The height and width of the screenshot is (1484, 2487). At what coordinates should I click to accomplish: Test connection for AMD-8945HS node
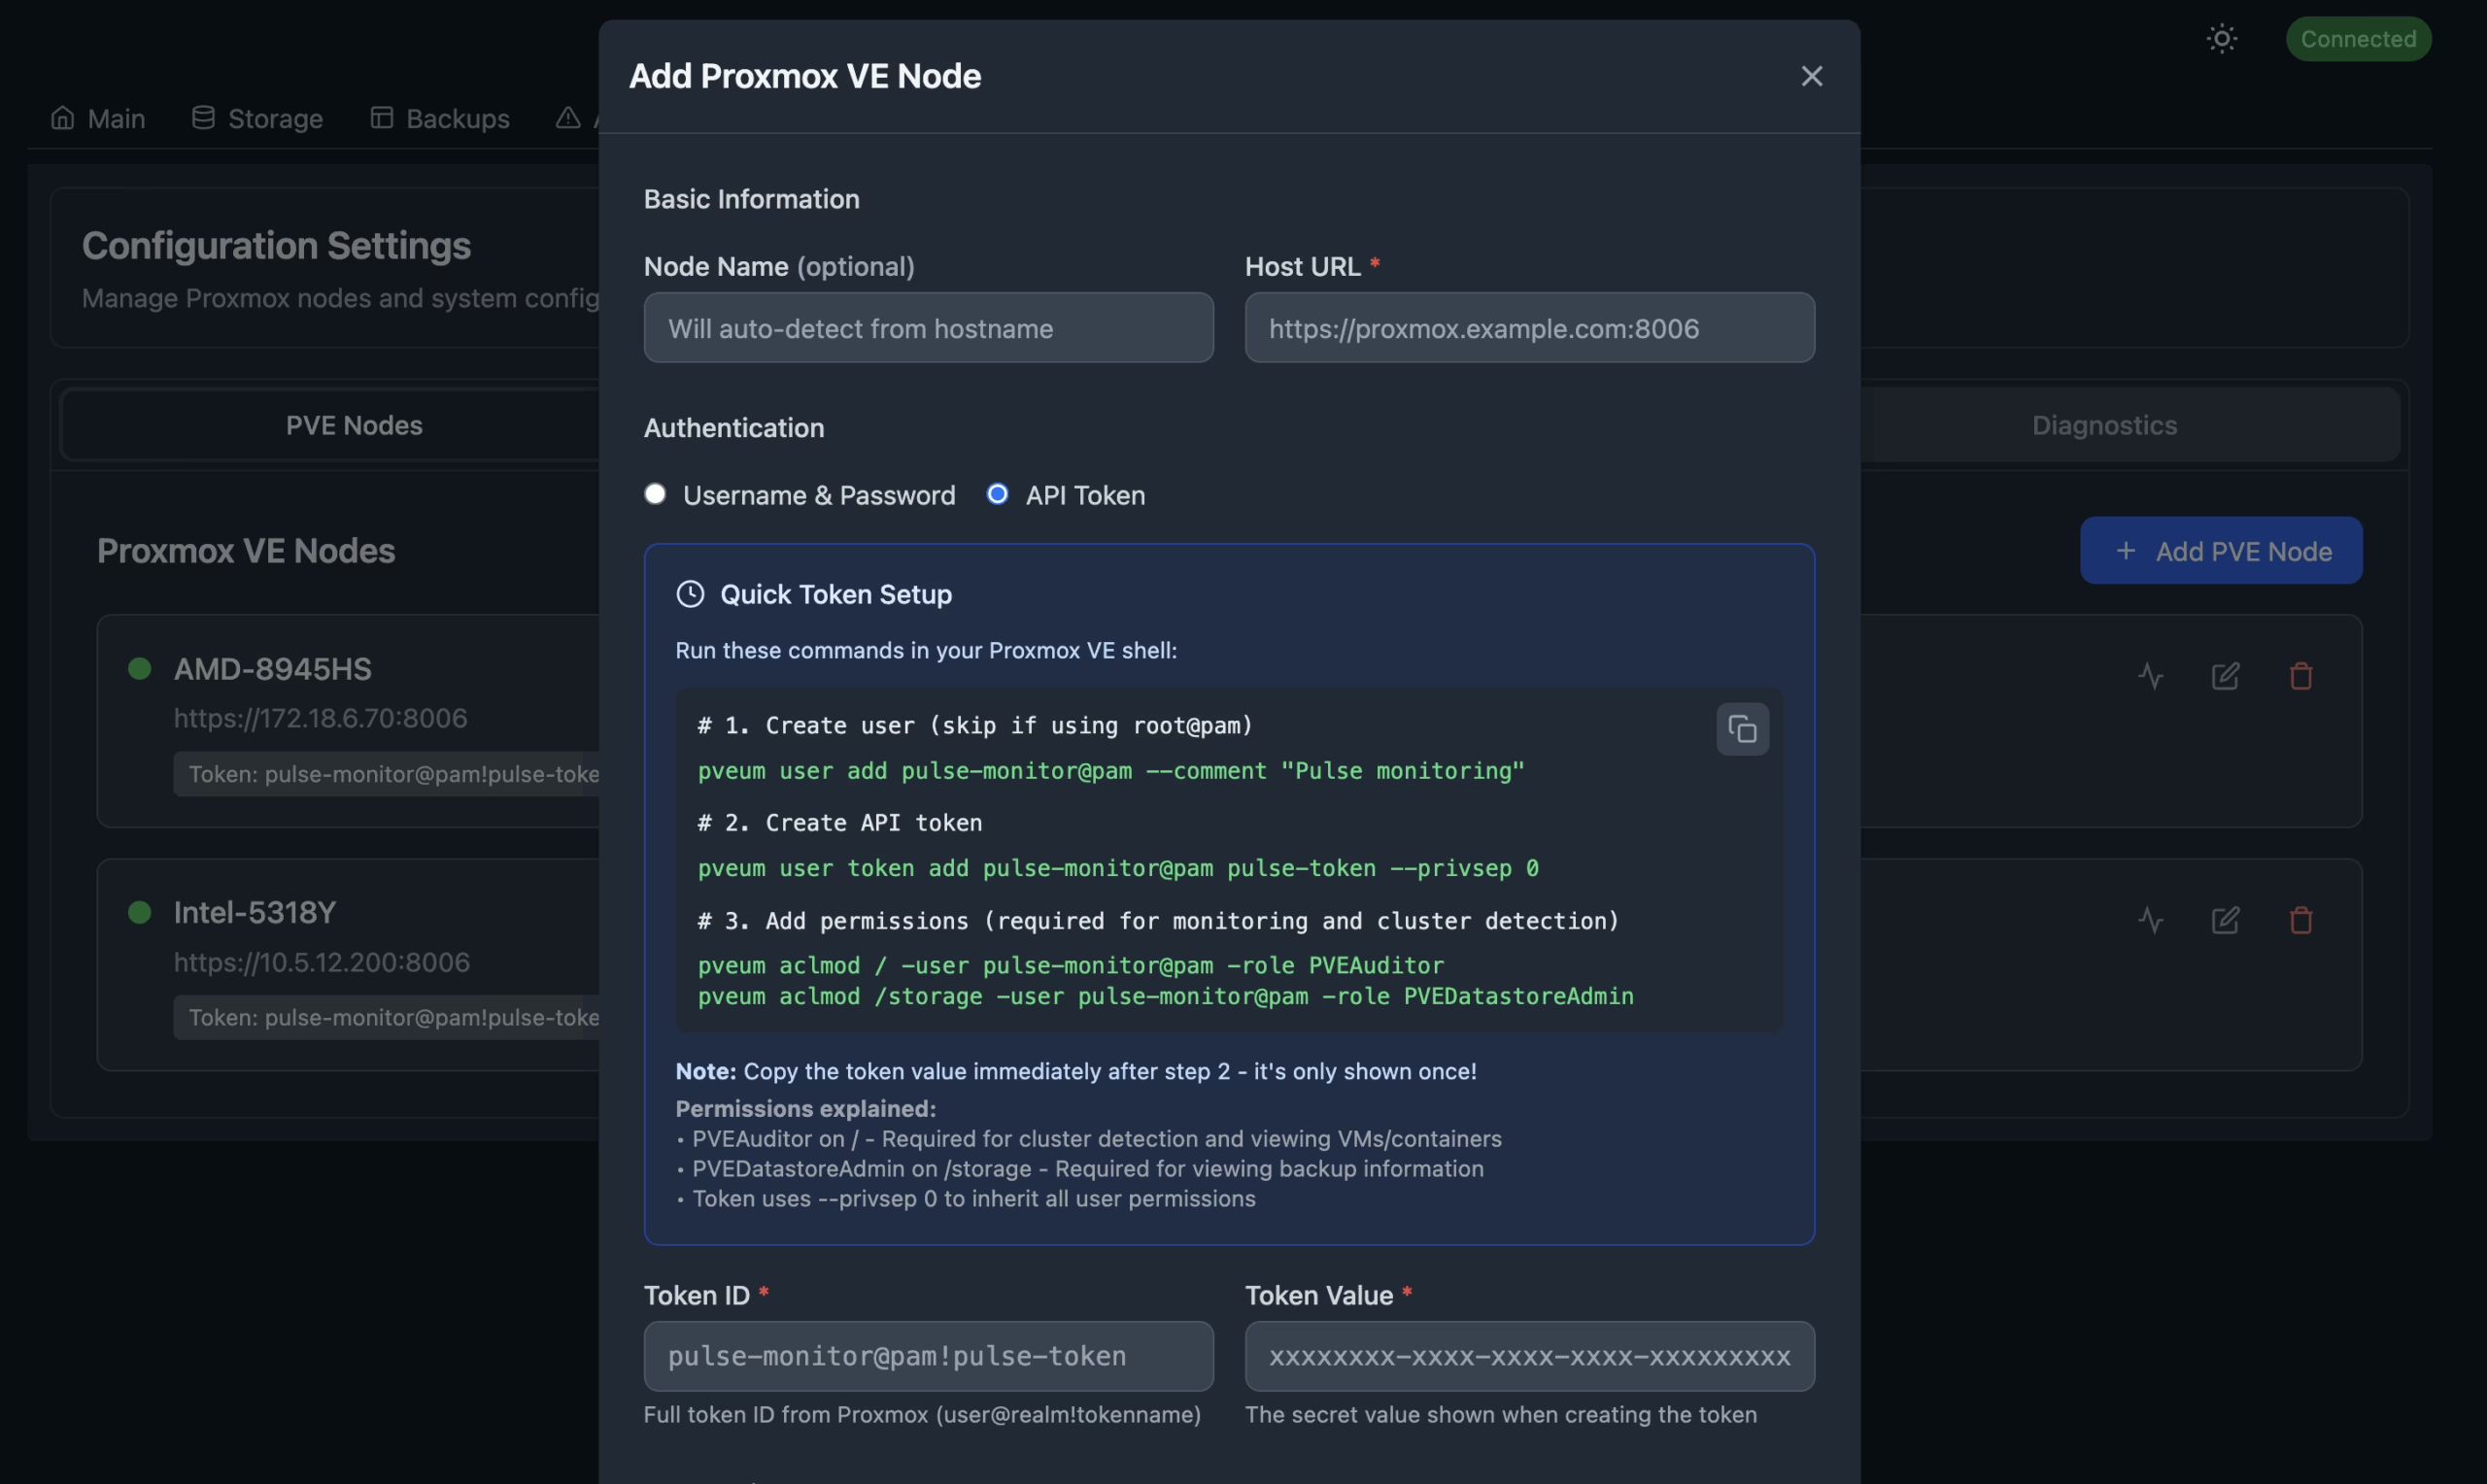[2150, 676]
